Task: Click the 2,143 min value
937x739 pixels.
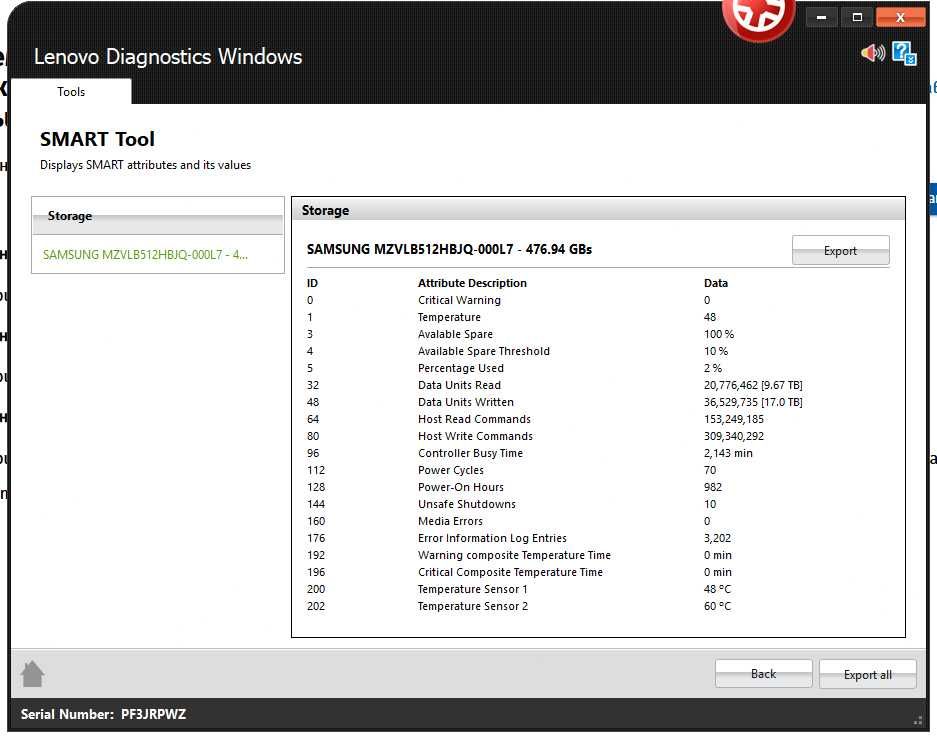Action: (728, 453)
